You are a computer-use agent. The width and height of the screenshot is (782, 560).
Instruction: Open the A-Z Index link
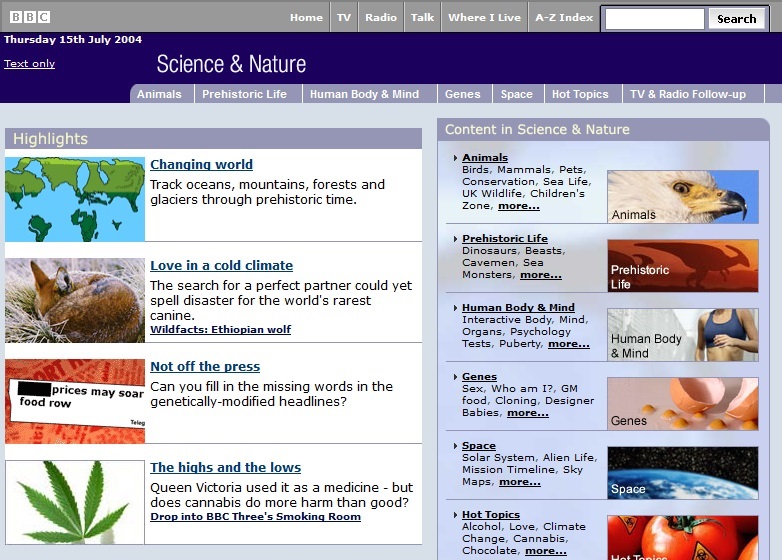point(564,17)
